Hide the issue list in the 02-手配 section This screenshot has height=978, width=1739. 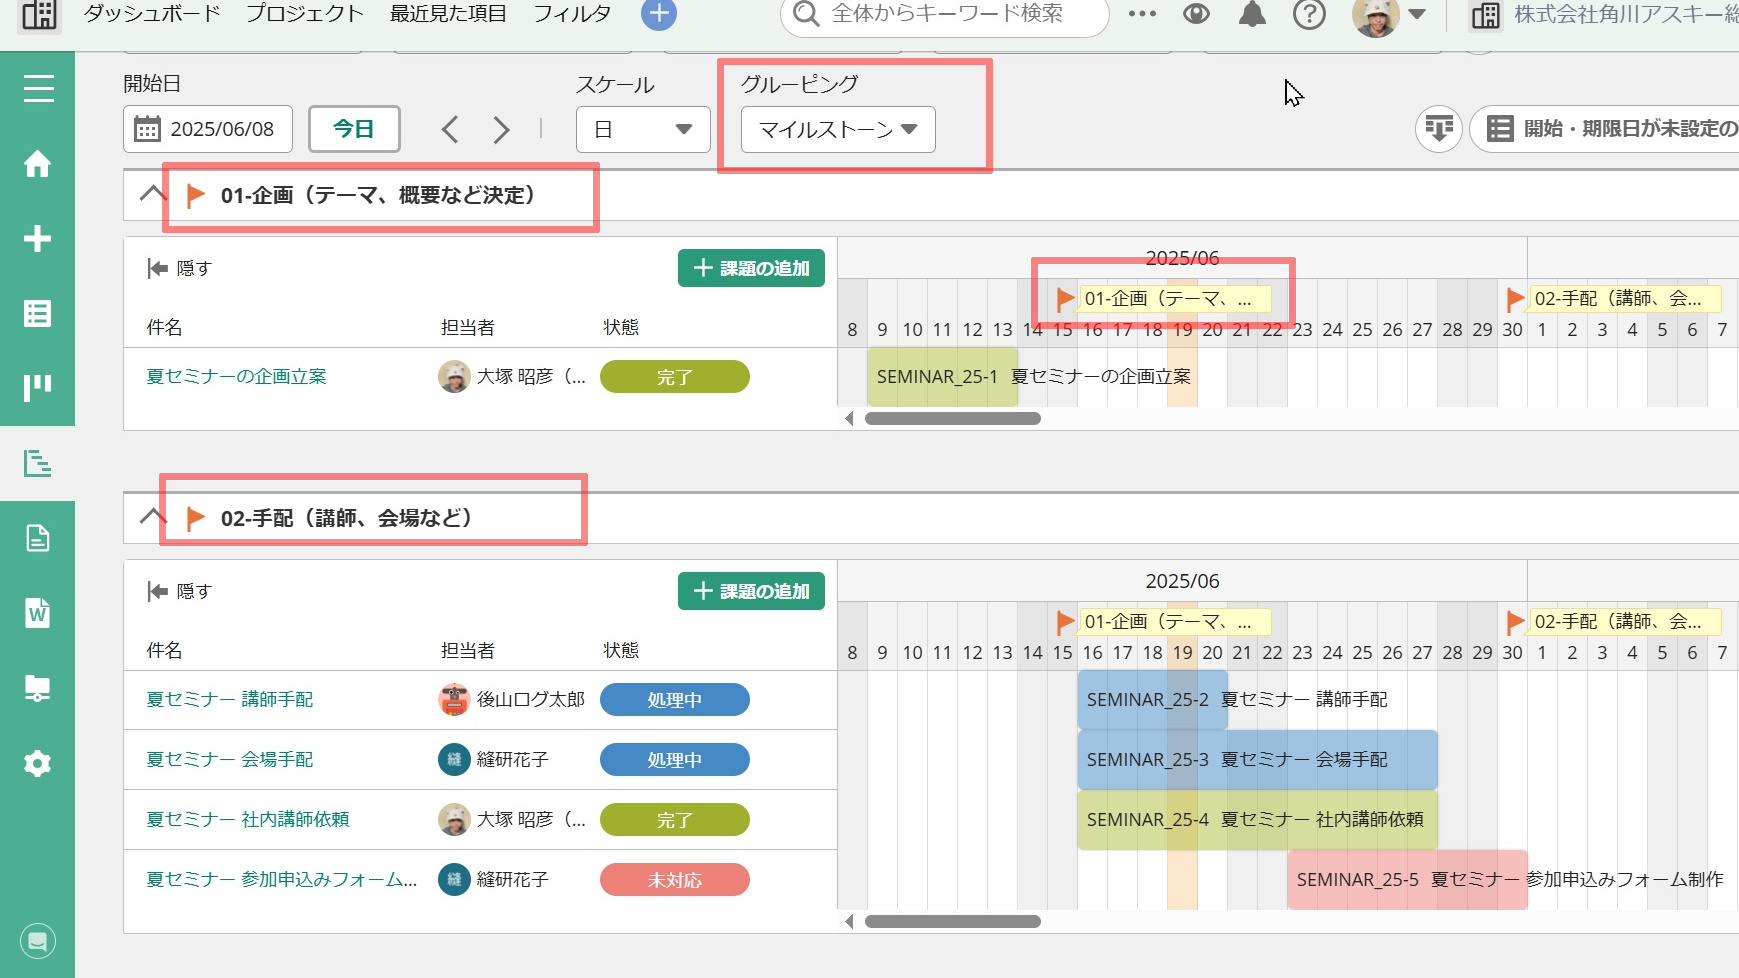point(180,591)
